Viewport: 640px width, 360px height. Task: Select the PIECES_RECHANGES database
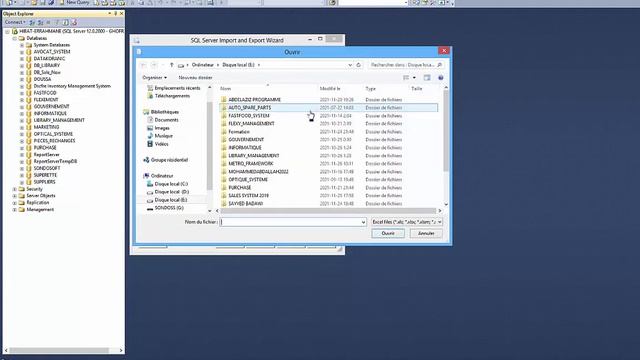(x=54, y=141)
